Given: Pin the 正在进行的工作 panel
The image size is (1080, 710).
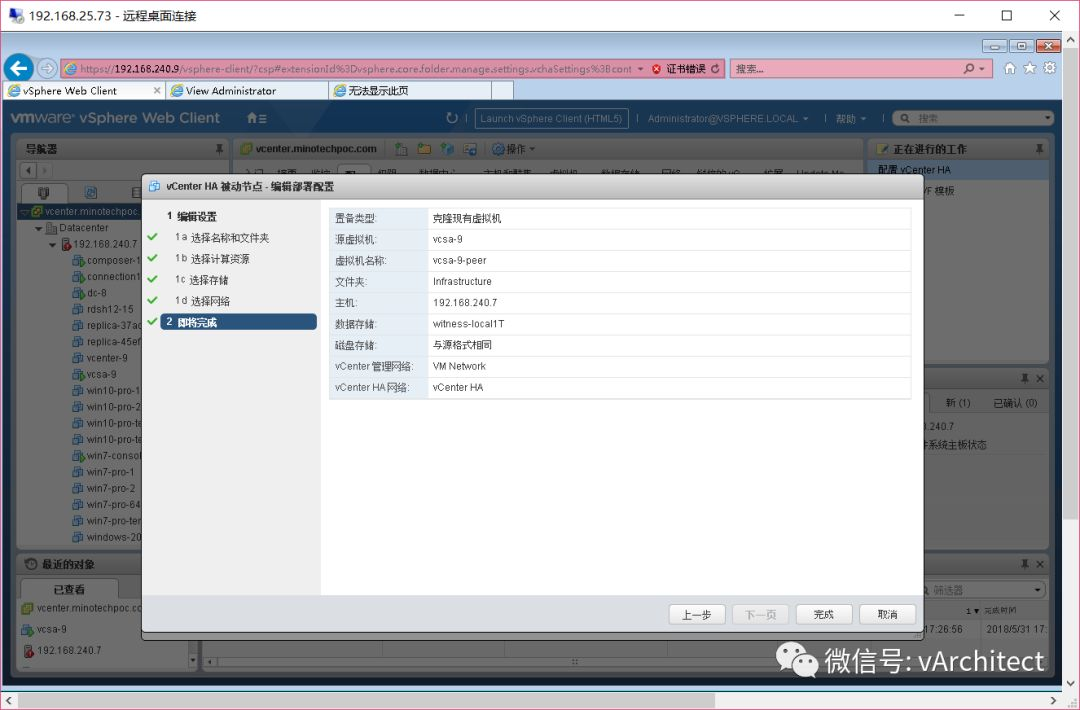Looking at the screenshot, I should click(x=1039, y=149).
